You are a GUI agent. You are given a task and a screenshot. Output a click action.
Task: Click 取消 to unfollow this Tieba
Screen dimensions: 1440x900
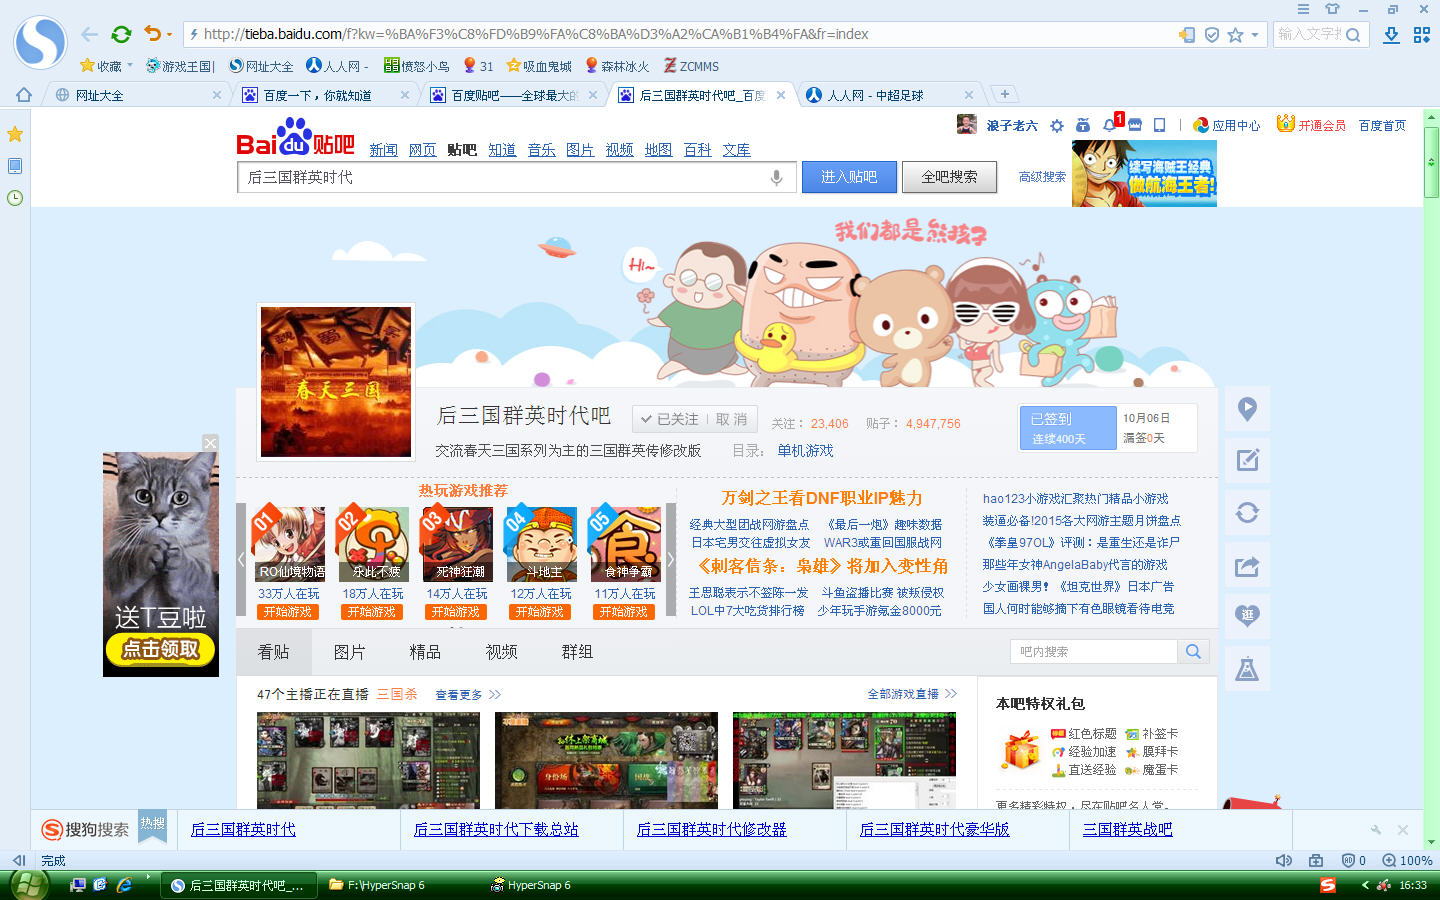(x=731, y=419)
